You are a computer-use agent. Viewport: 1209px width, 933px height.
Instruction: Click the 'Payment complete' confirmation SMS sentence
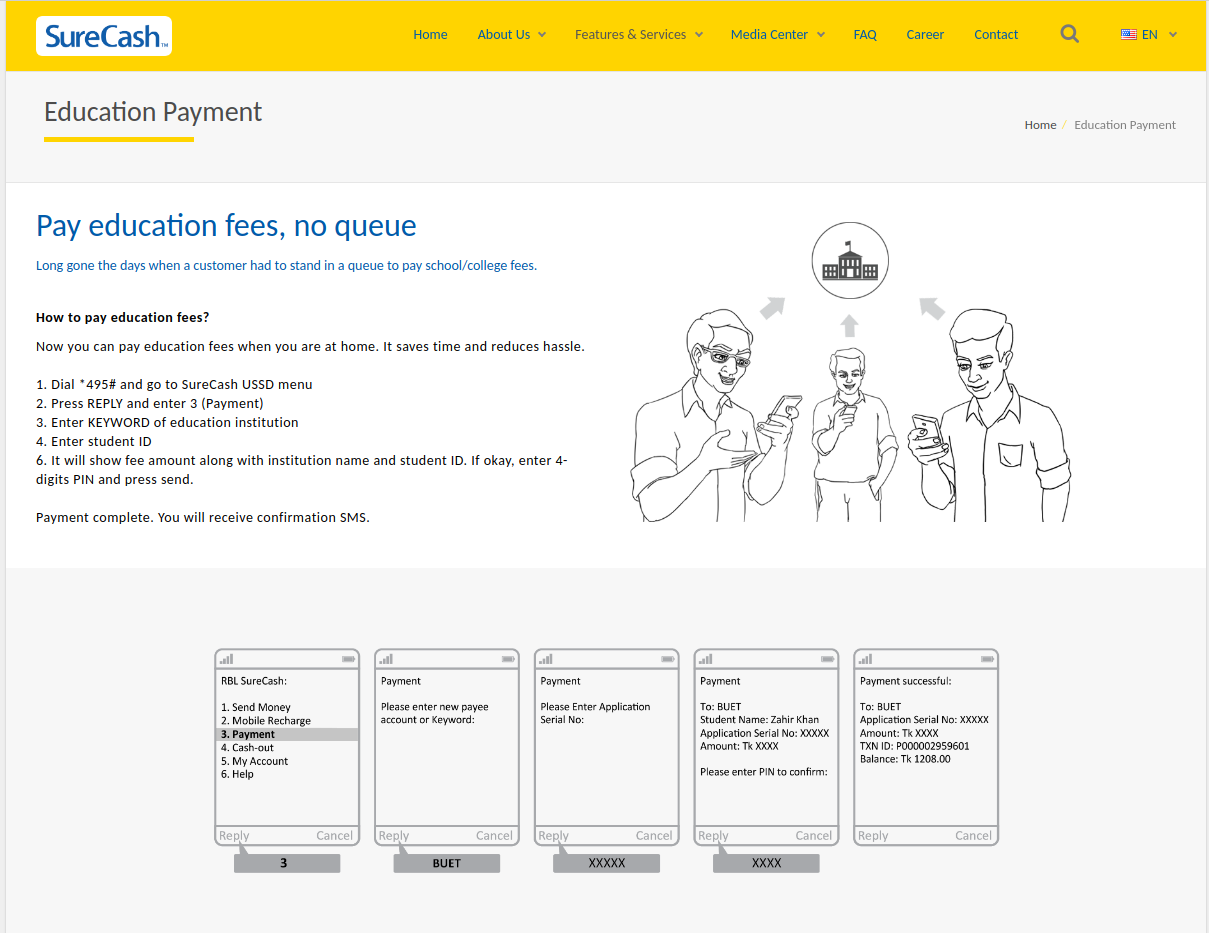pos(203,517)
